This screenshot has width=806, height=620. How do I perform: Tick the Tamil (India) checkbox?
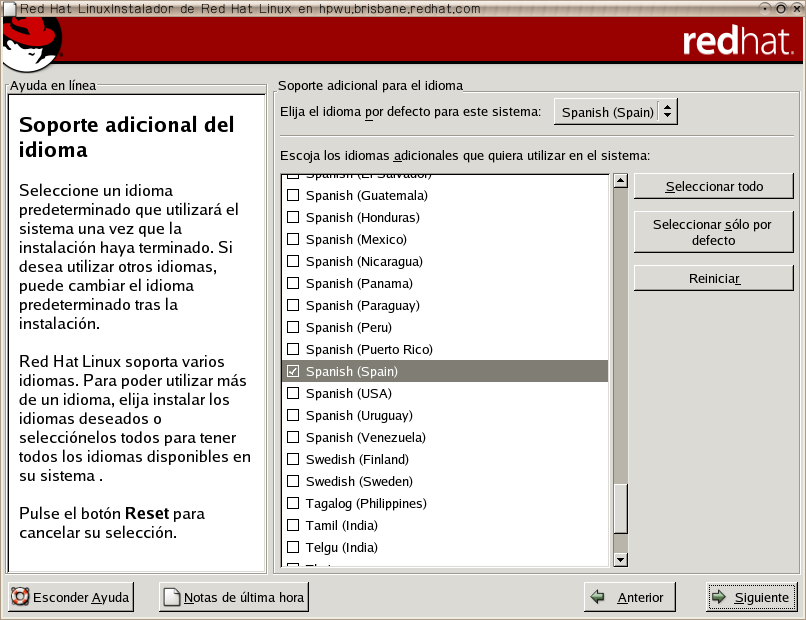pos(293,525)
